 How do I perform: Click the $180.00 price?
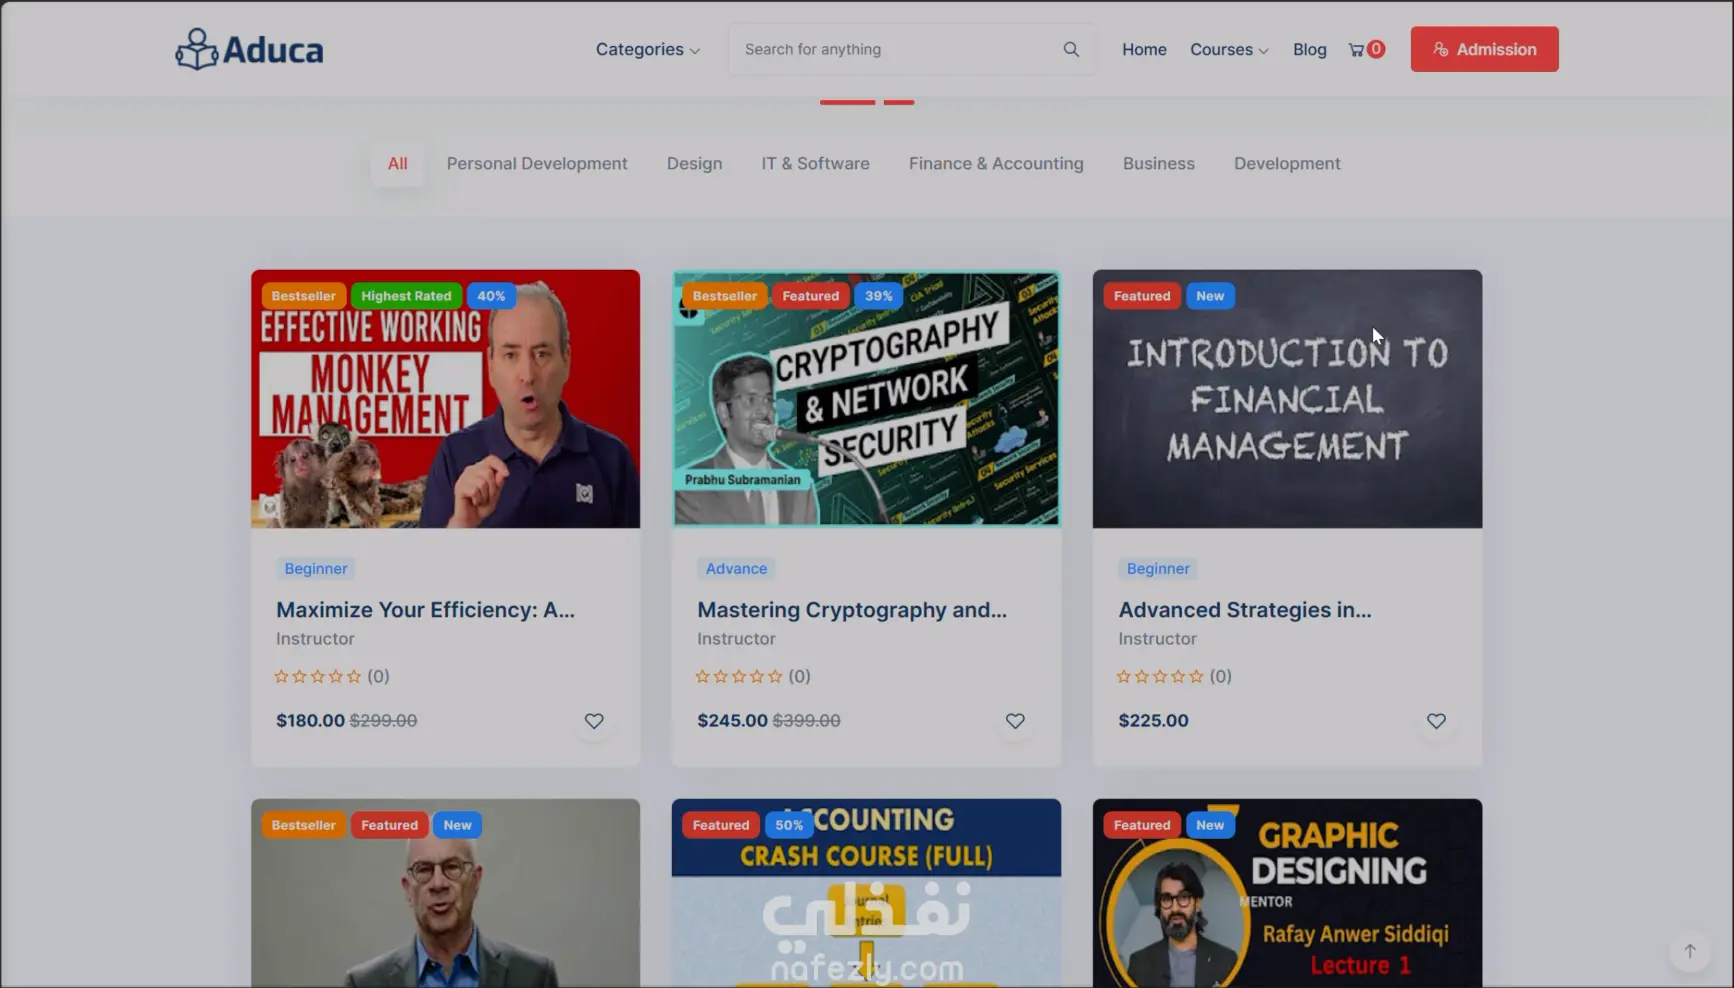tap(310, 721)
